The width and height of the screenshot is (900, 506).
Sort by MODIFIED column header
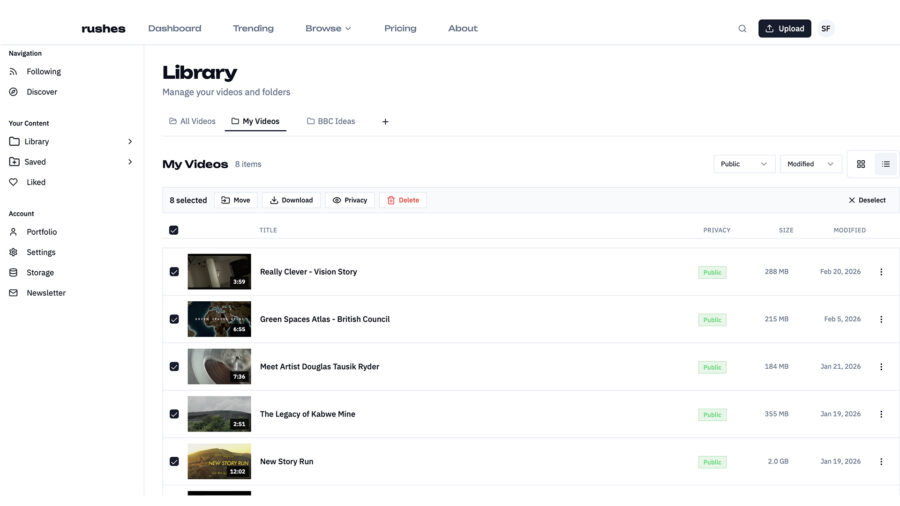[849, 230]
